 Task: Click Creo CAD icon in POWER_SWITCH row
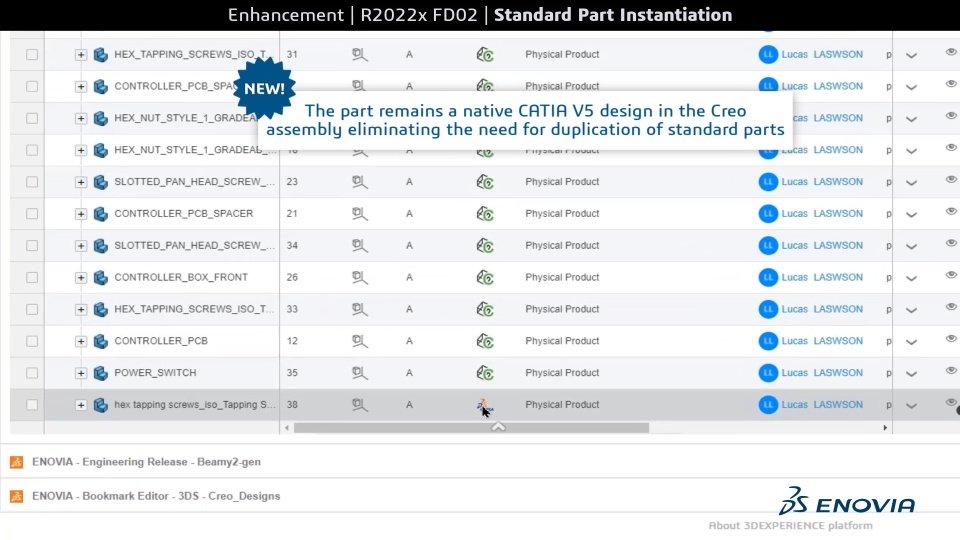[485, 373]
